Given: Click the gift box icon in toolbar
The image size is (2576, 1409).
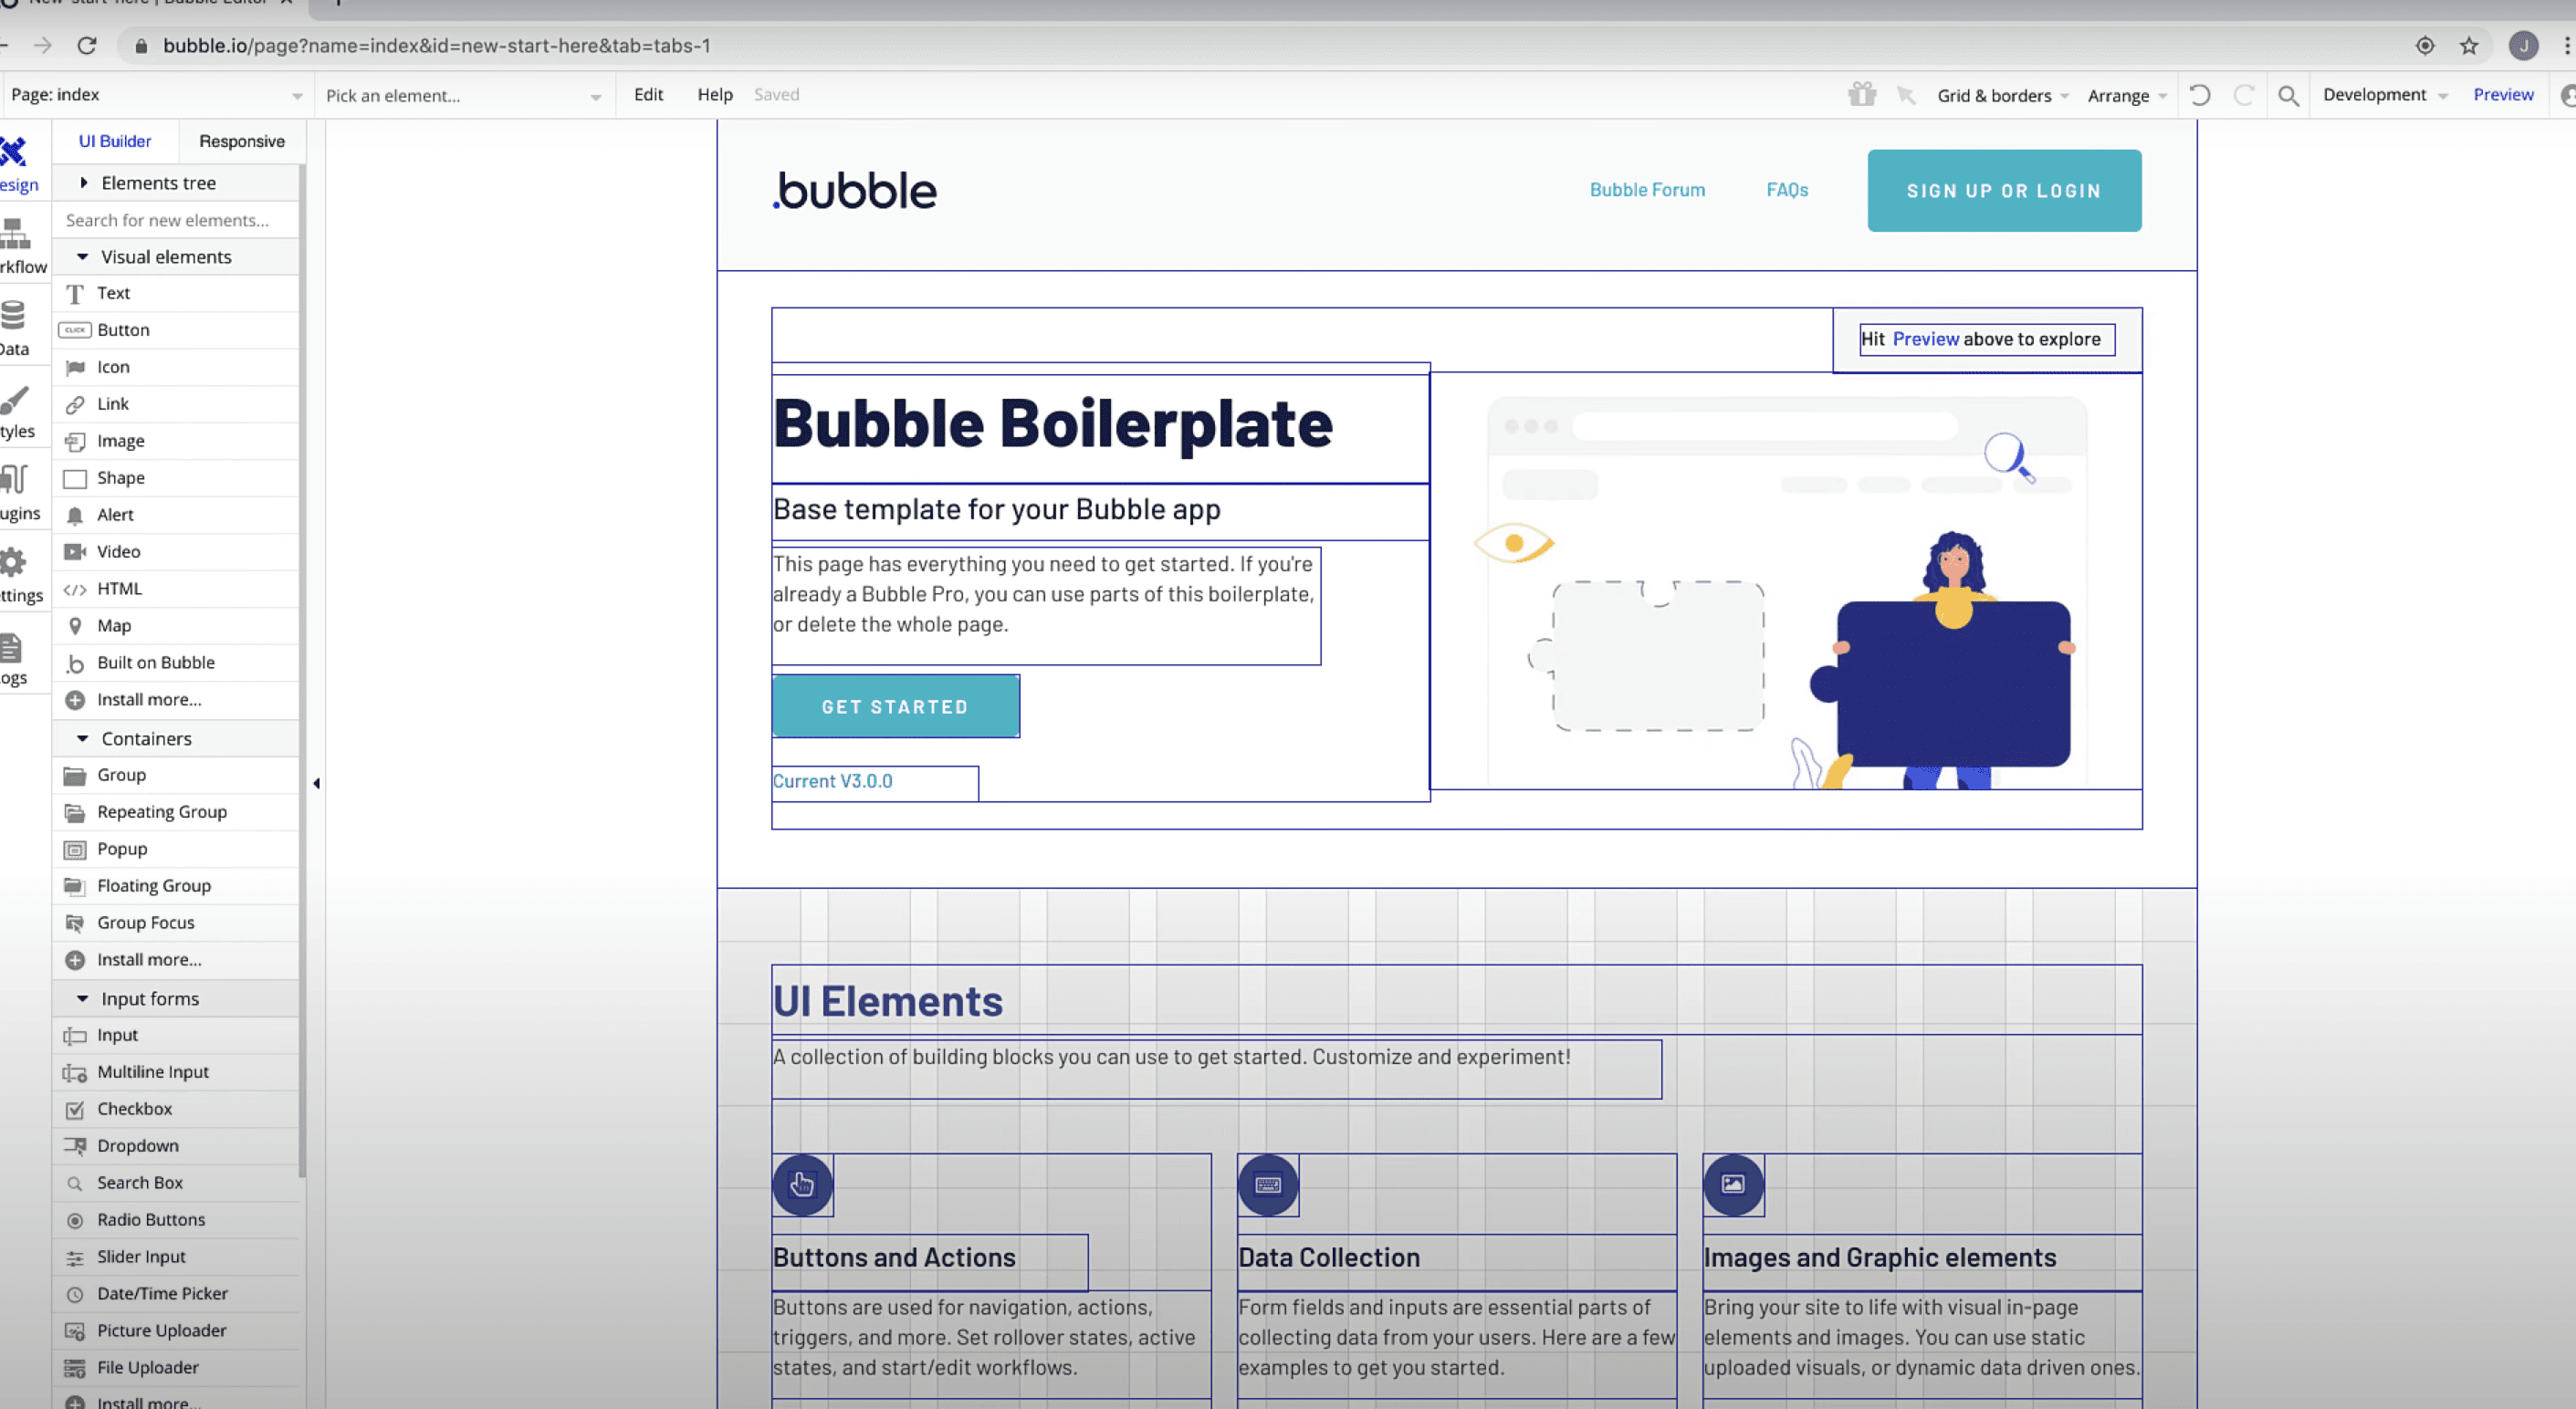Looking at the screenshot, I should pos(1862,94).
